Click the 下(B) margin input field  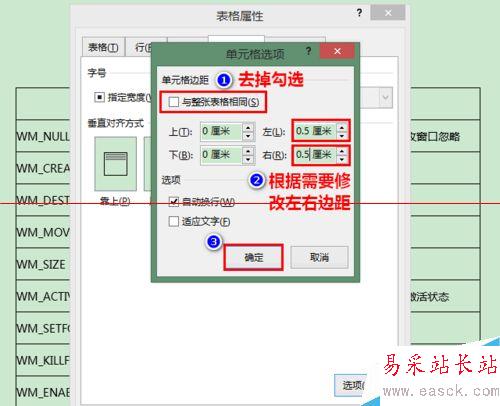point(221,155)
